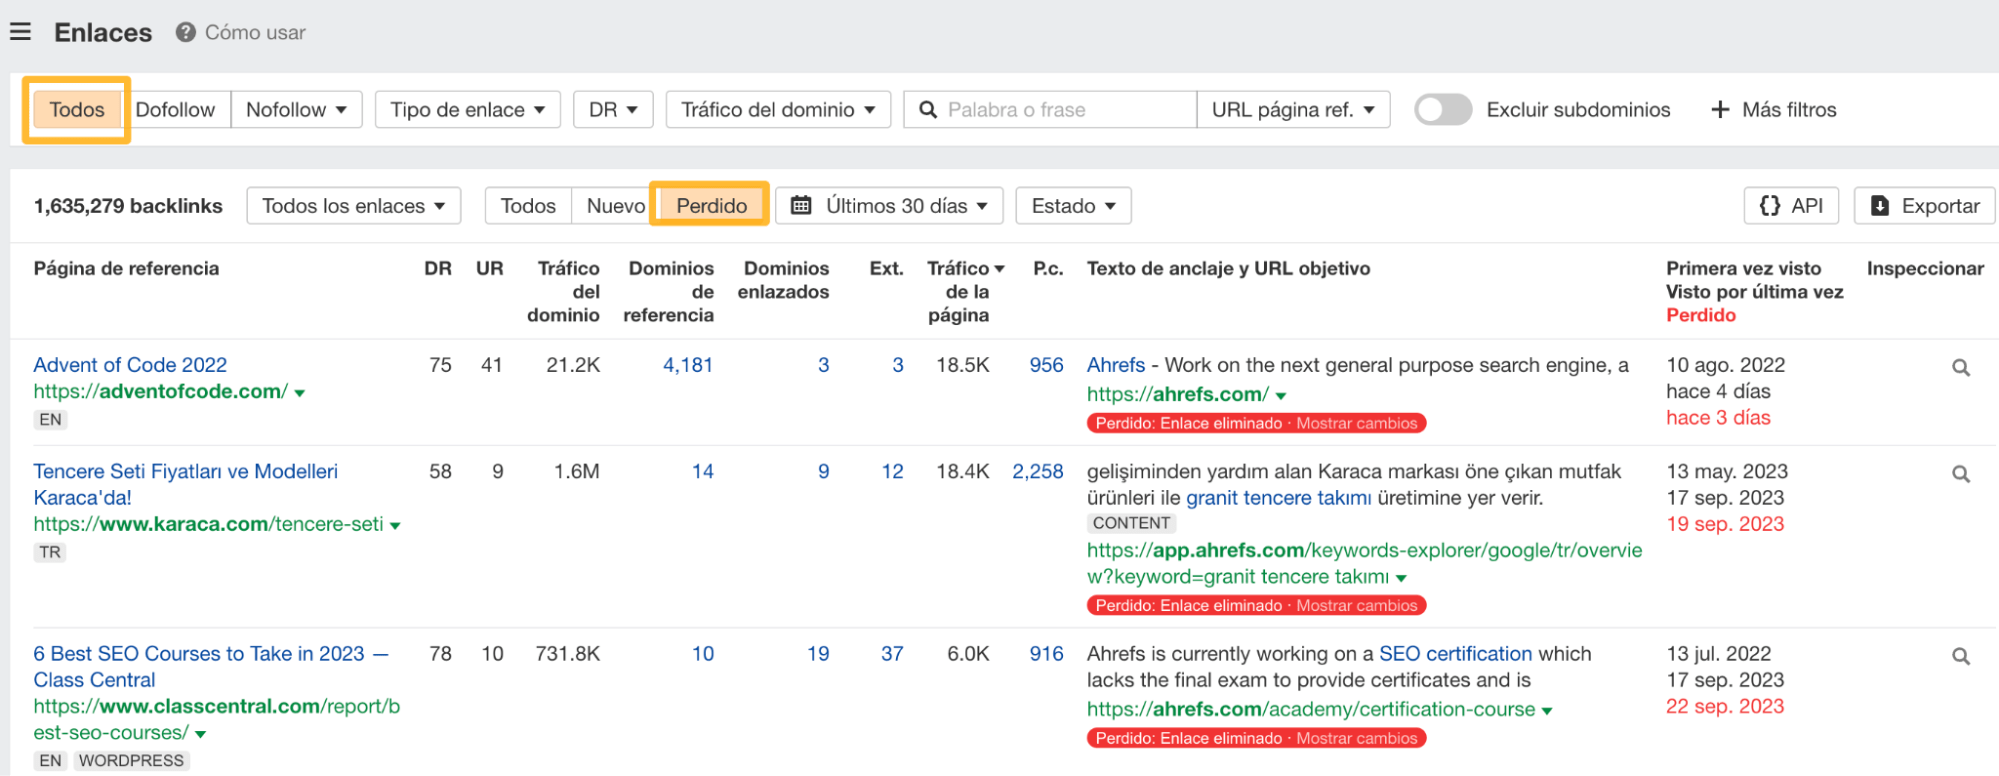The height and width of the screenshot is (776, 1999).
Task: Select the Perdido tab
Action: (x=711, y=205)
